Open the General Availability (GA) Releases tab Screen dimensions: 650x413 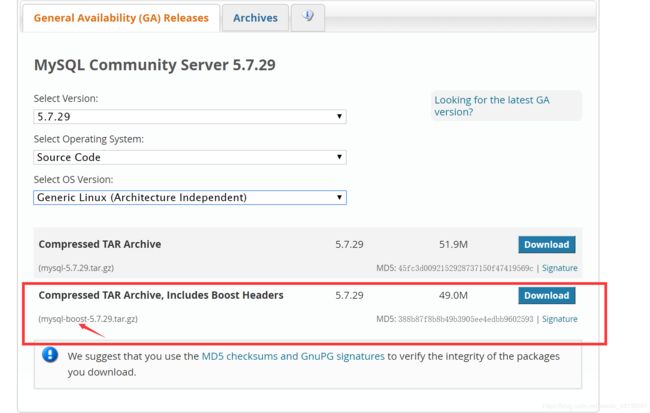point(121,18)
